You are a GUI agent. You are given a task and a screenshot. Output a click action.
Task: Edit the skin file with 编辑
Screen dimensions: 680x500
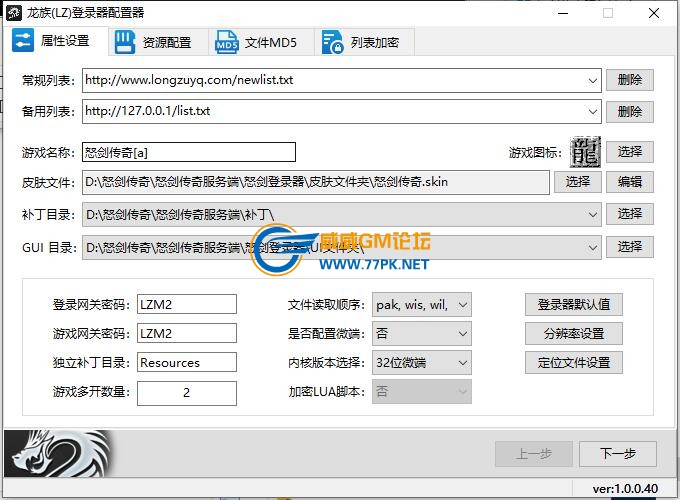630,182
